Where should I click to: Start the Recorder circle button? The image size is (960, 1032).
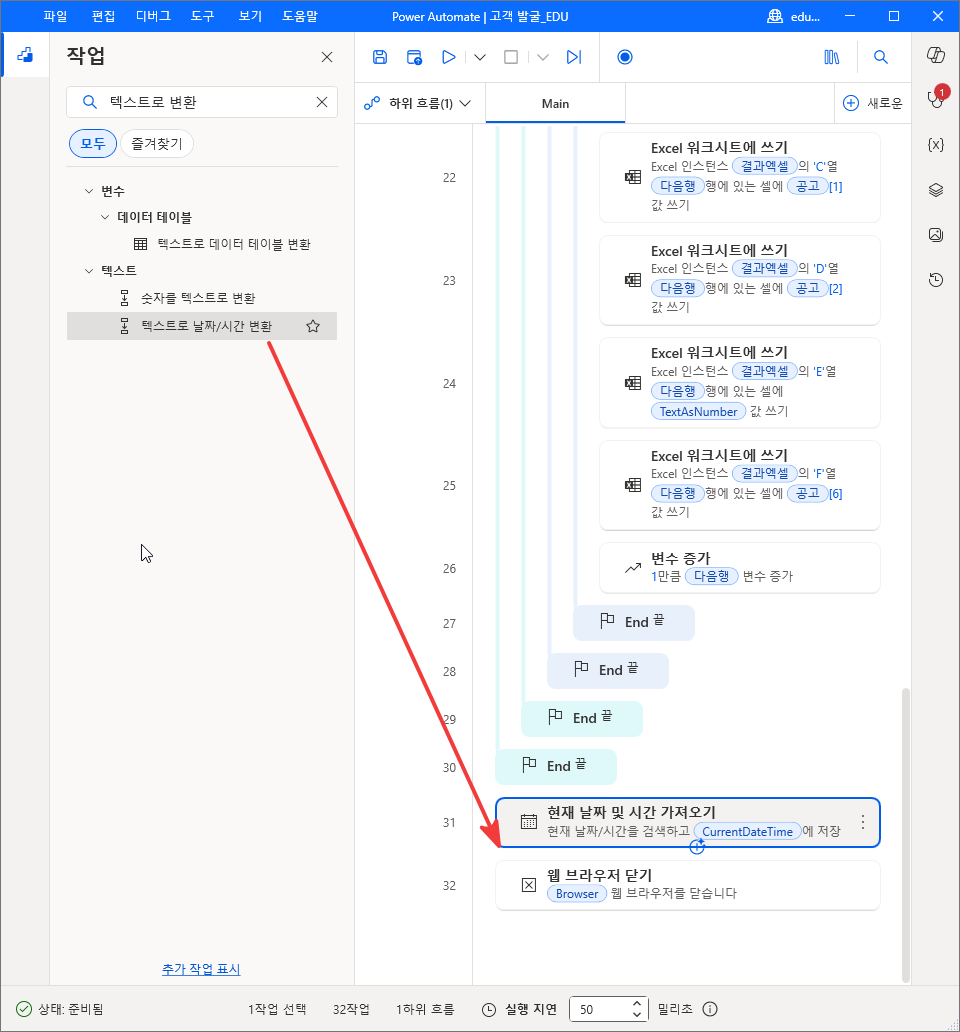625,57
